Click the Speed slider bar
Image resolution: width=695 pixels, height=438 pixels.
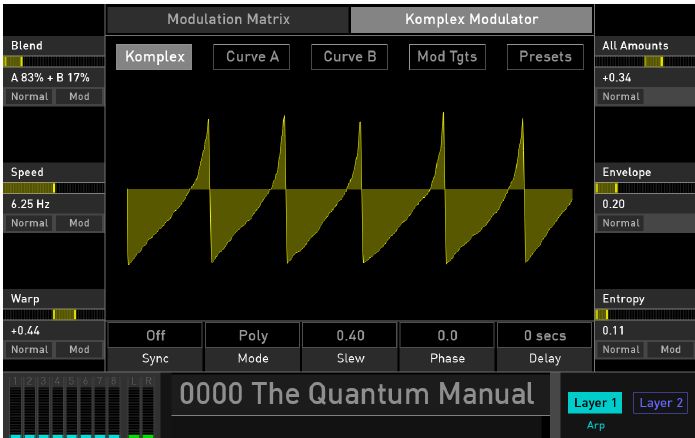point(51,187)
